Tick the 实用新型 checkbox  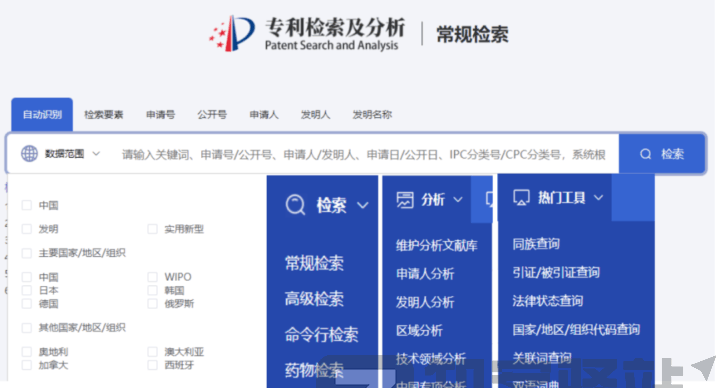click(x=152, y=229)
